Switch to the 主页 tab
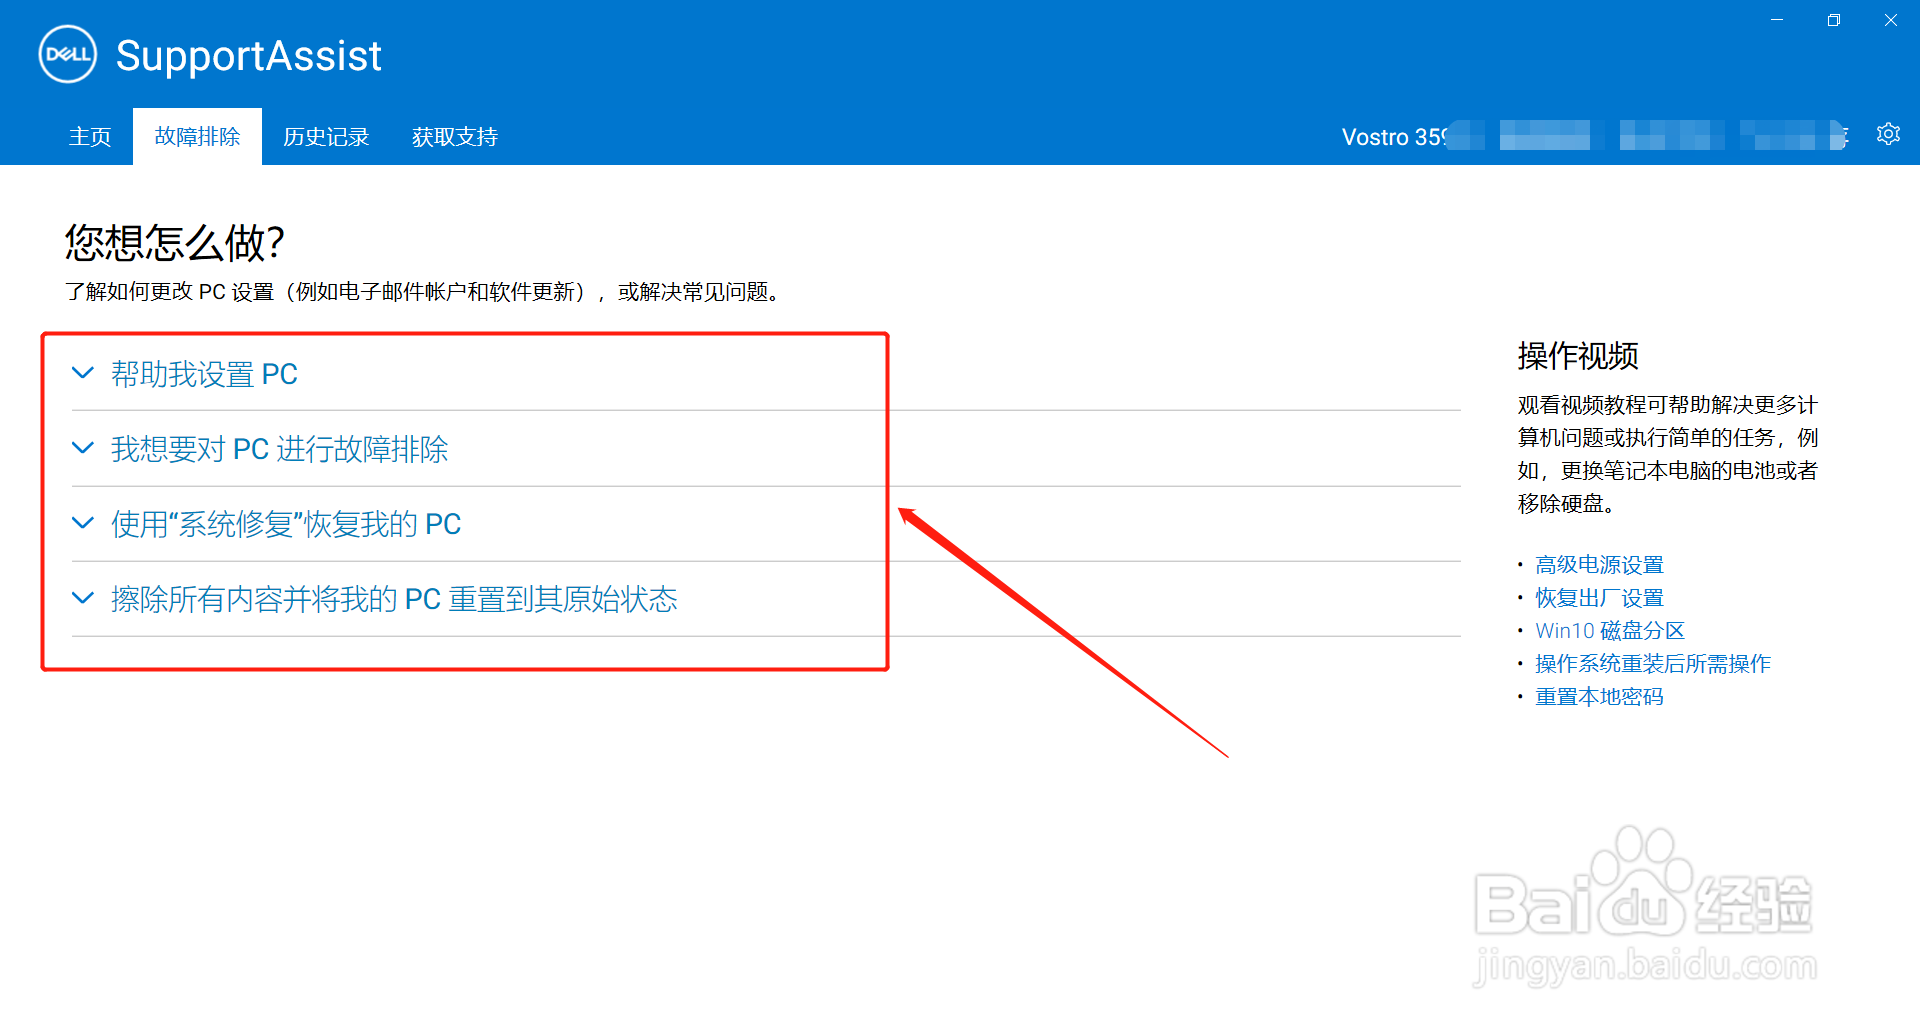Image resolution: width=1920 pixels, height=1030 pixels. 90,137
